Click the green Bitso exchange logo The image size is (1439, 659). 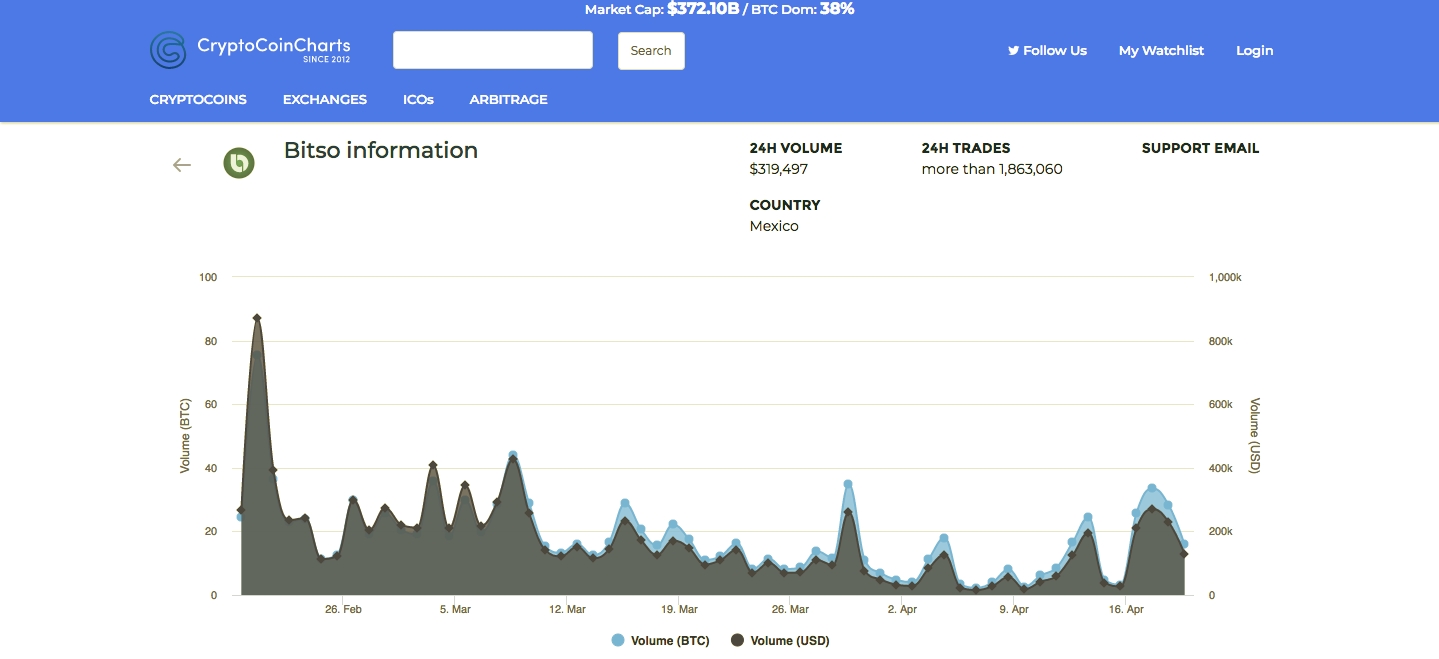[x=239, y=163]
